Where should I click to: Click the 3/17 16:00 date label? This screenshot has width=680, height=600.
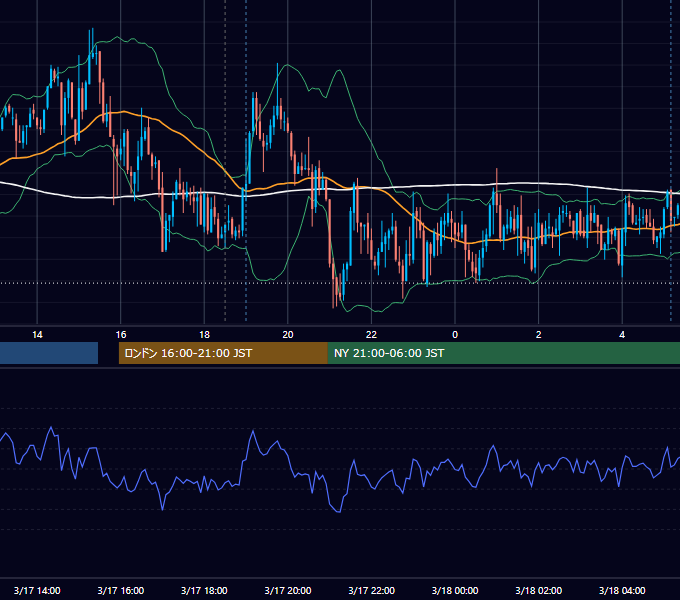coord(121,590)
